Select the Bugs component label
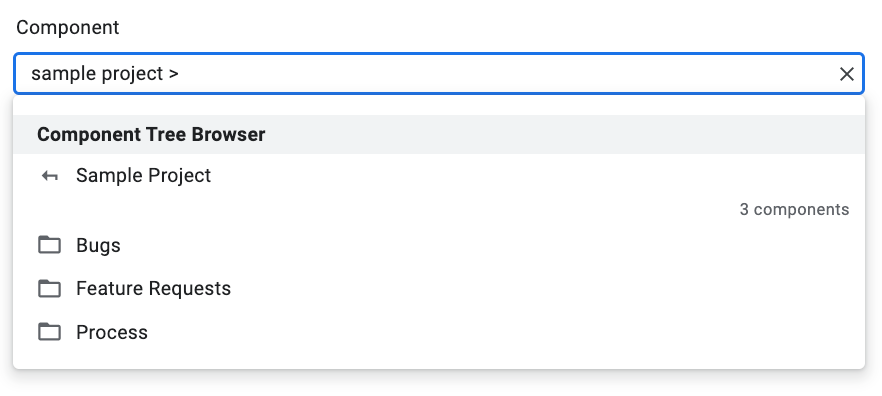The width and height of the screenshot is (882, 396). [98, 246]
